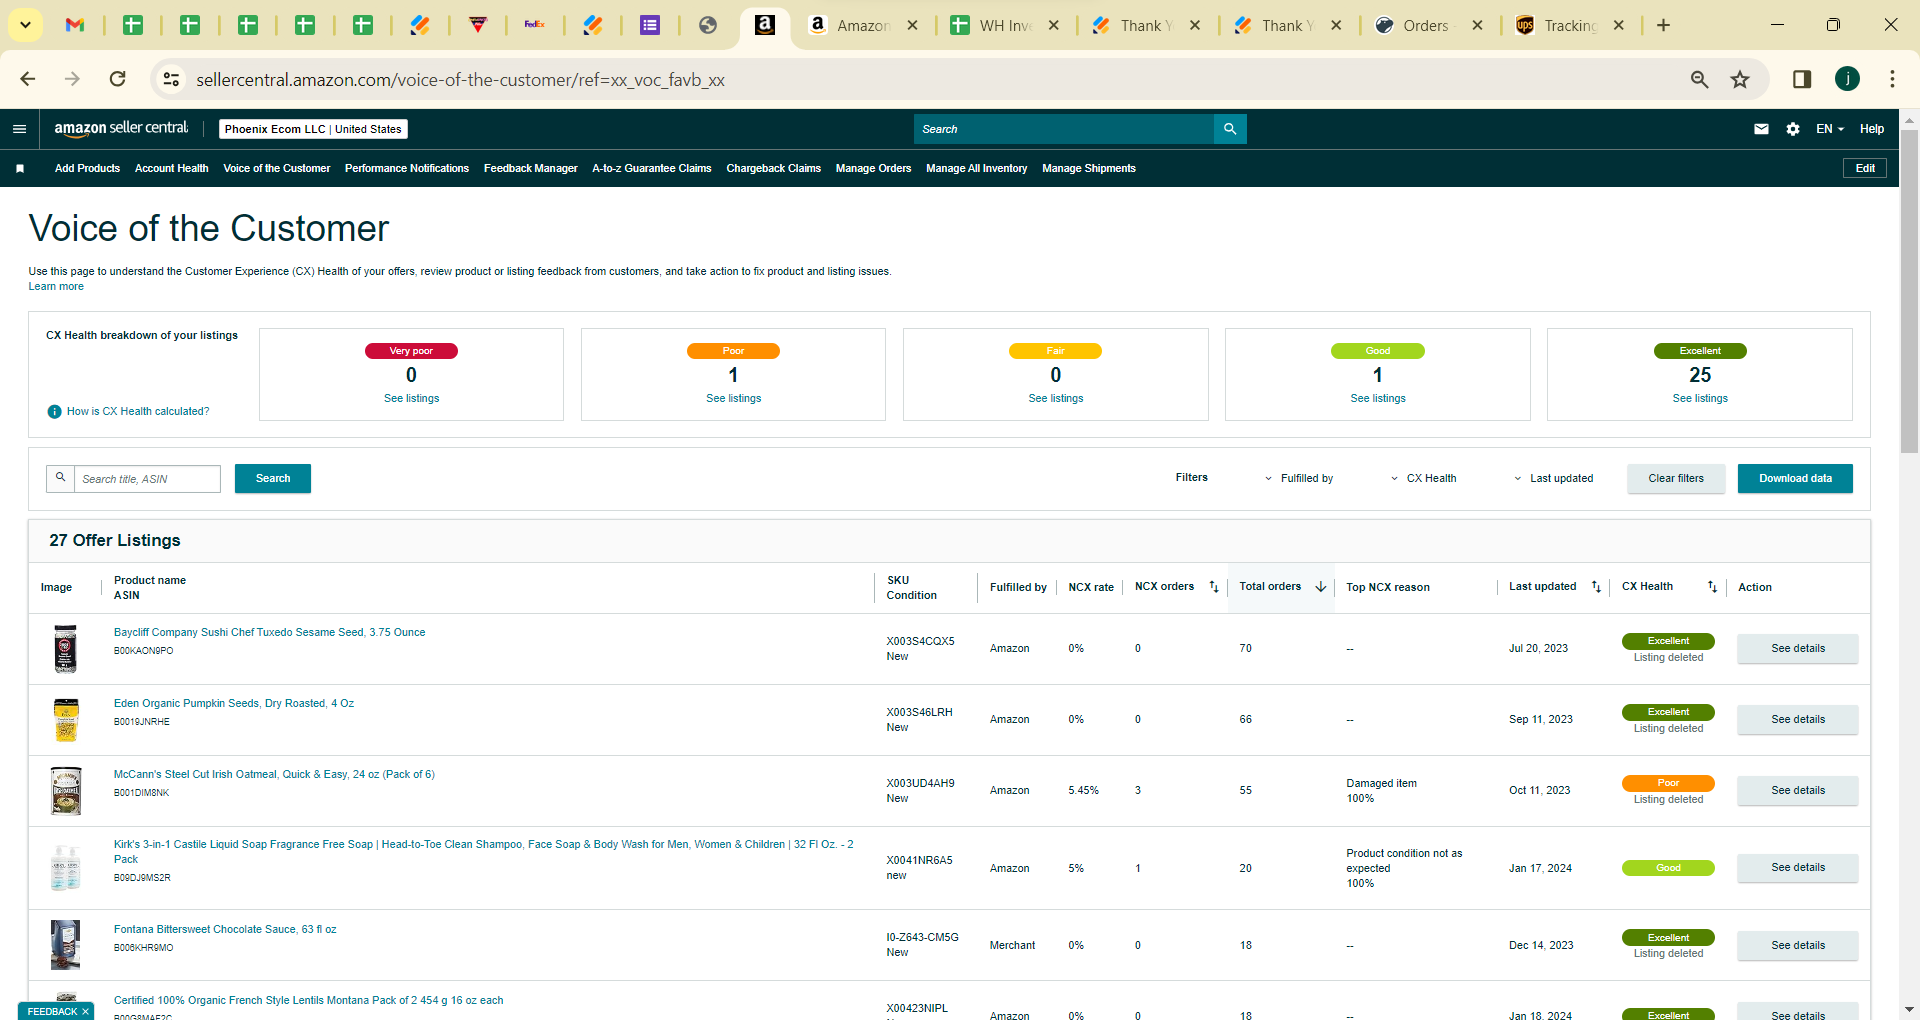
Task: Sort by the NCX orders column arrows
Action: click(1214, 587)
